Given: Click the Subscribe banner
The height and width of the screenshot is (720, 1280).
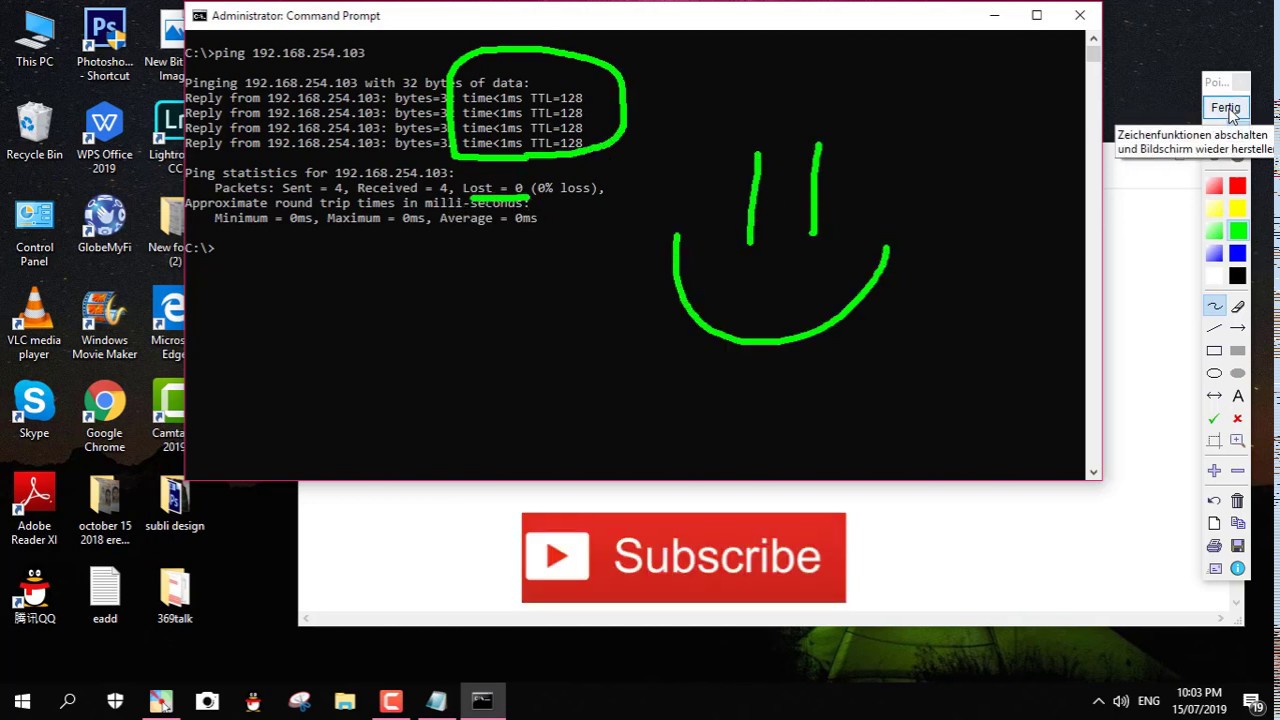Looking at the screenshot, I should click(683, 557).
